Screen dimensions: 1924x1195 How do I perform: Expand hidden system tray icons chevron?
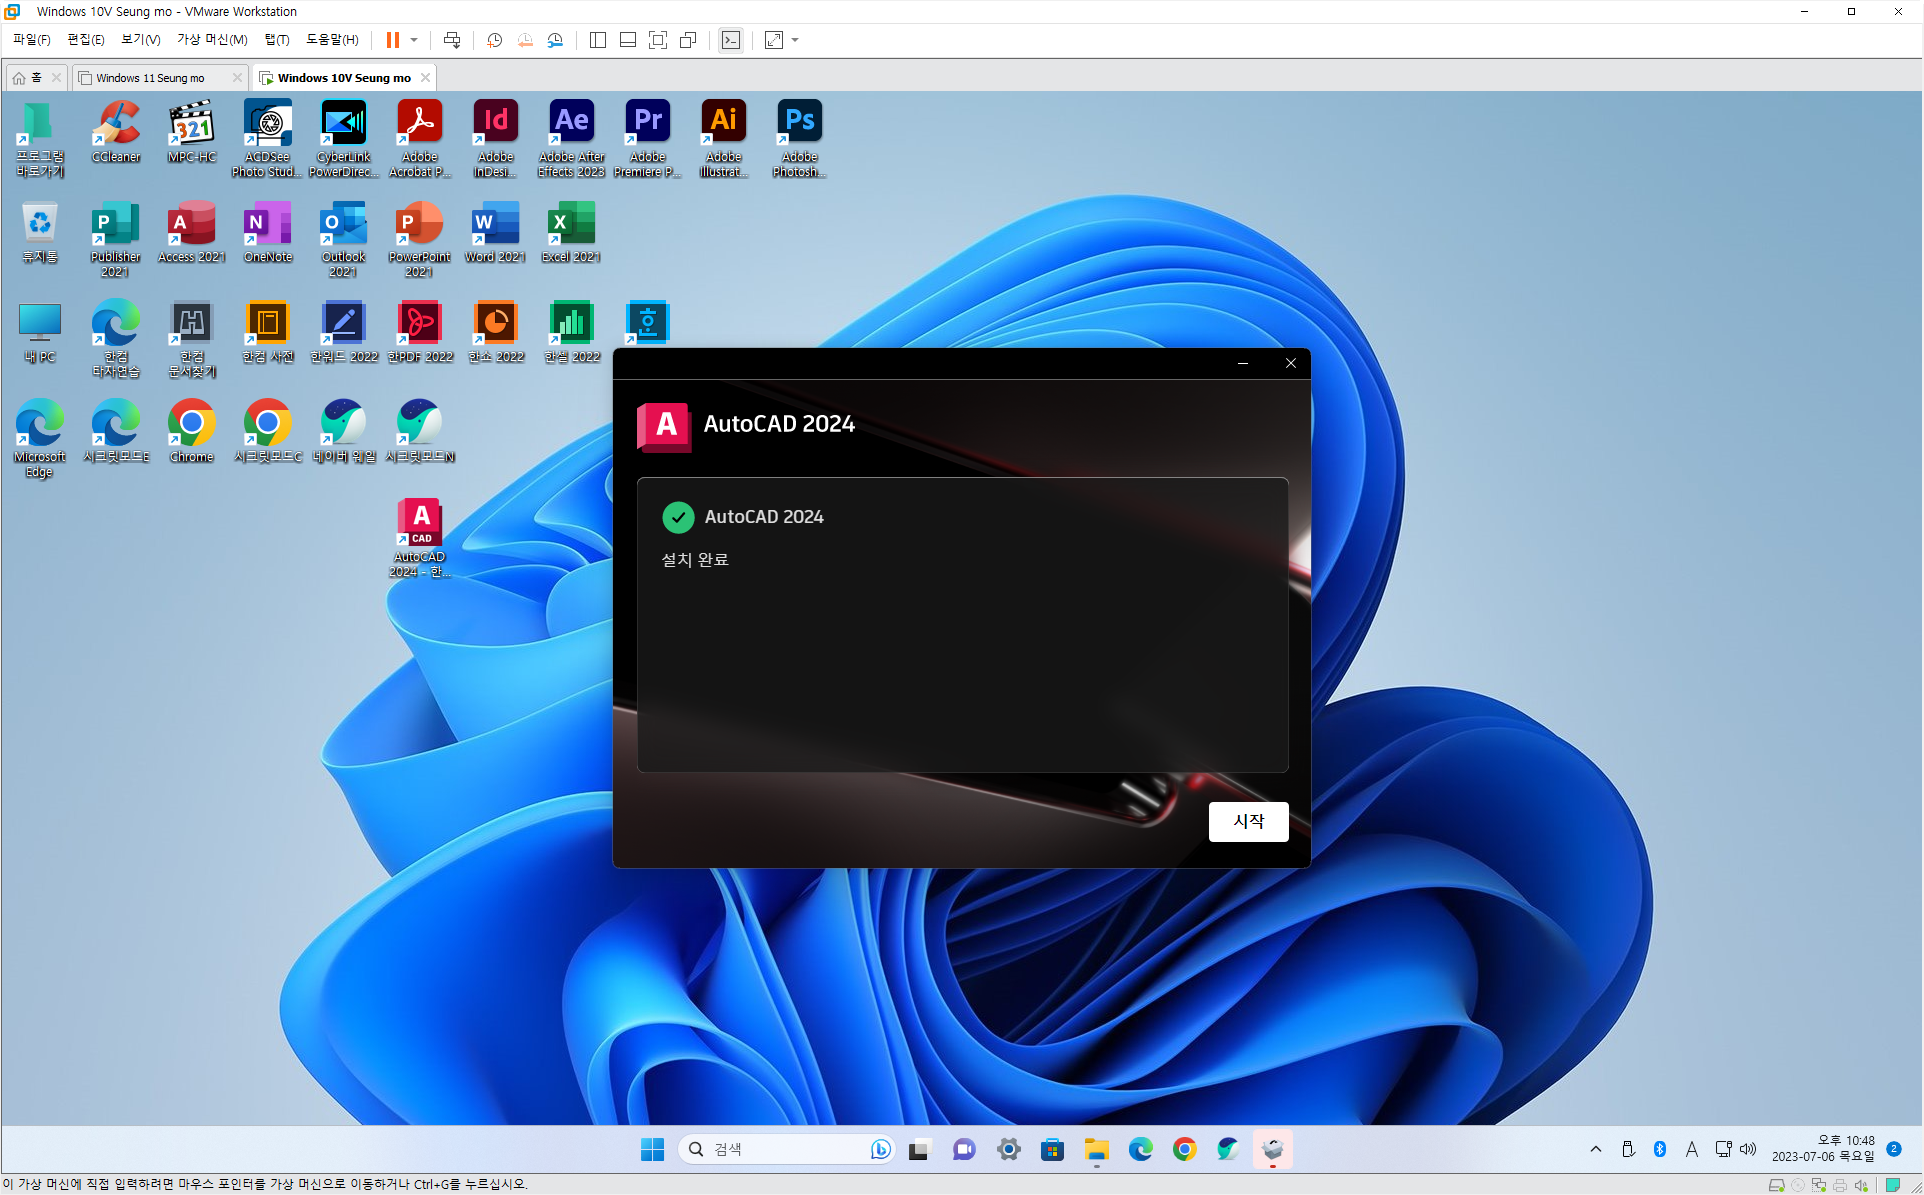pyautogui.click(x=1595, y=1149)
